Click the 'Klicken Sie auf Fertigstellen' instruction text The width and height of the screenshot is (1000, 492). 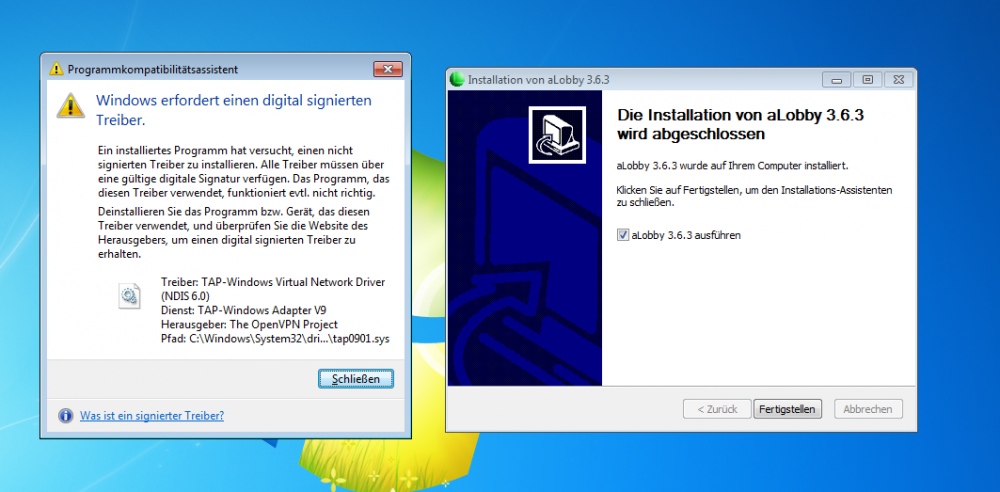click(x=754, y=197)
